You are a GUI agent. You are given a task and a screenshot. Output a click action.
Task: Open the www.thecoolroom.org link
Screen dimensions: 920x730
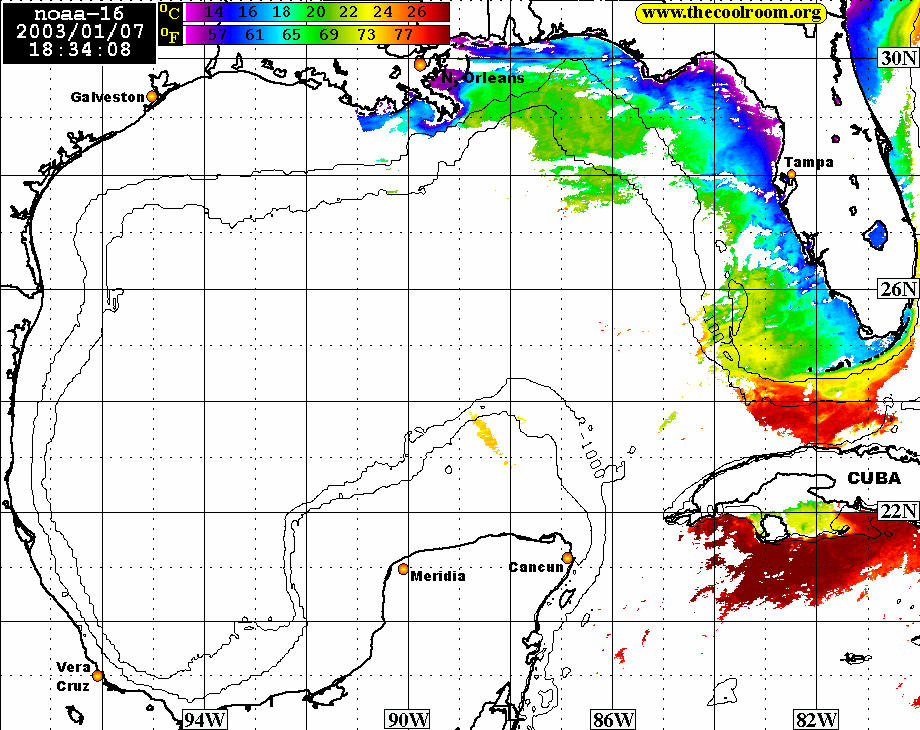(x=731, y=13)
